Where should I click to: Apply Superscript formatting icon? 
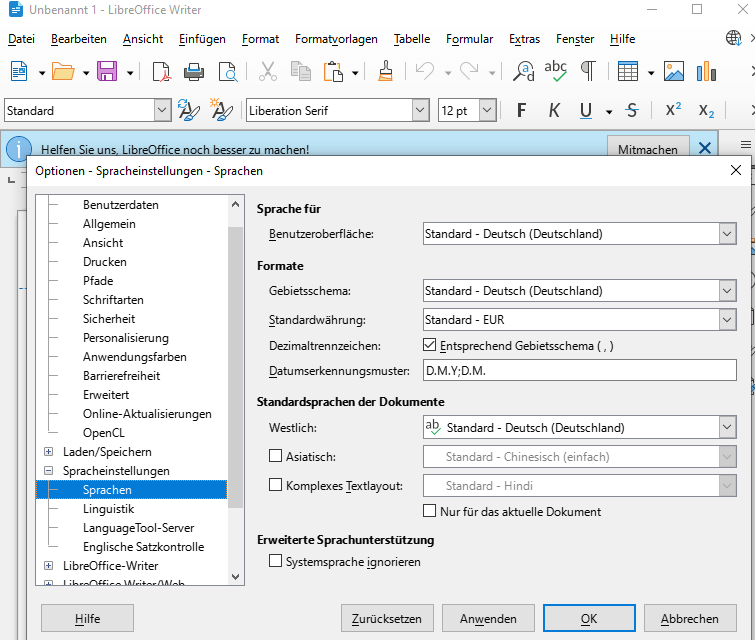point(673,109)
